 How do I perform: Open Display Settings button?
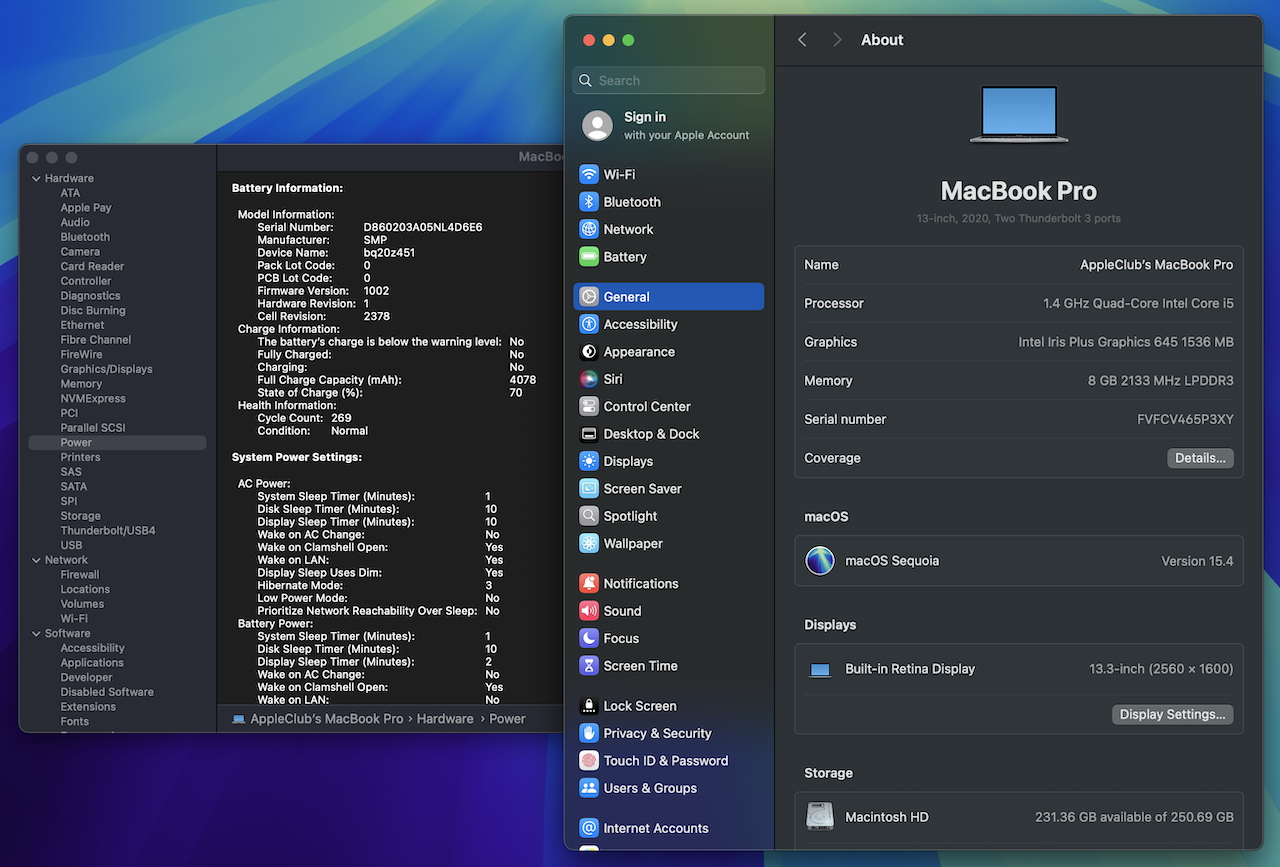[1172, 715]
